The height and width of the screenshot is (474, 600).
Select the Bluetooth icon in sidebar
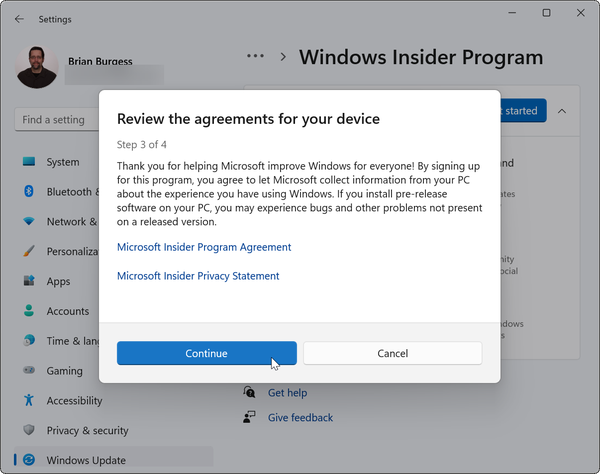(x=29, y=191)
